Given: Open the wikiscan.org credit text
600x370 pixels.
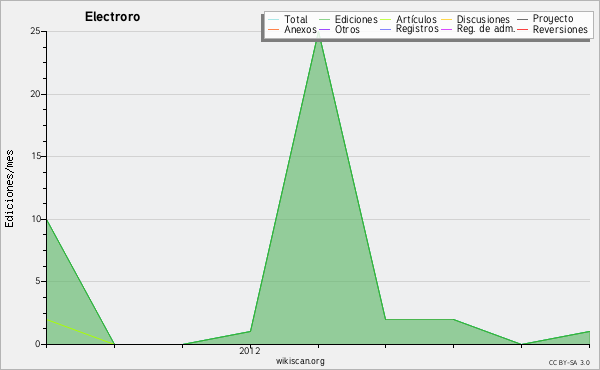Looking at the screenshot, I should (300, 361).
